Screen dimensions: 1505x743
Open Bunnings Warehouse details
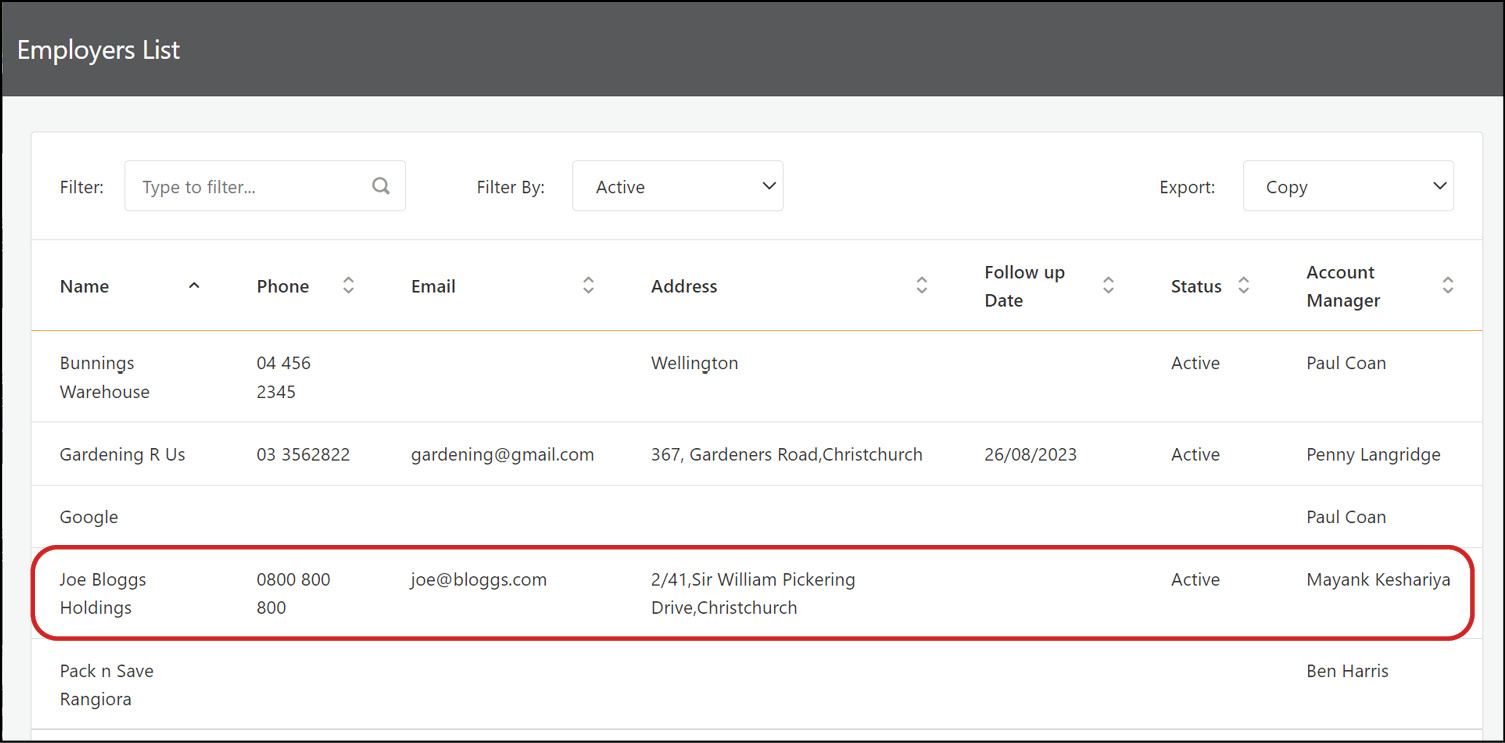[104, 377]
